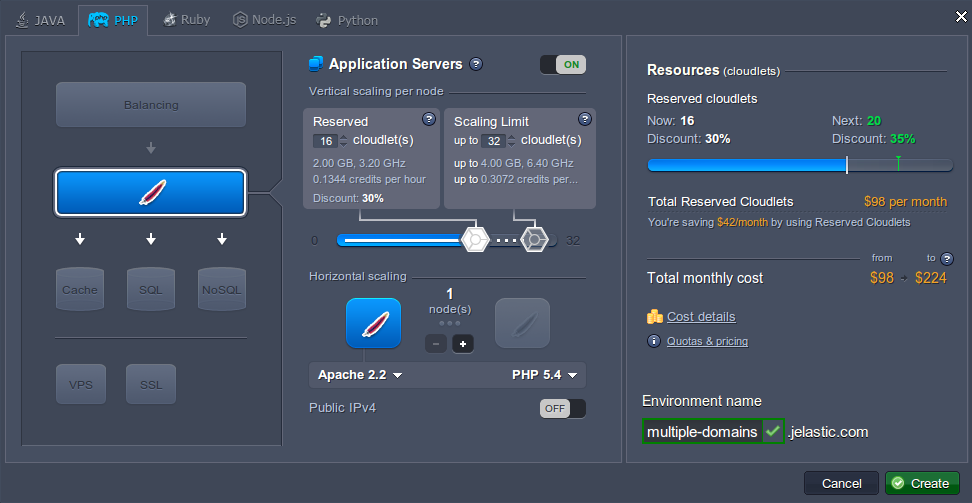Select the PHP tab
The width and height of the screenshot is (972, 503).
pos(112,20)
